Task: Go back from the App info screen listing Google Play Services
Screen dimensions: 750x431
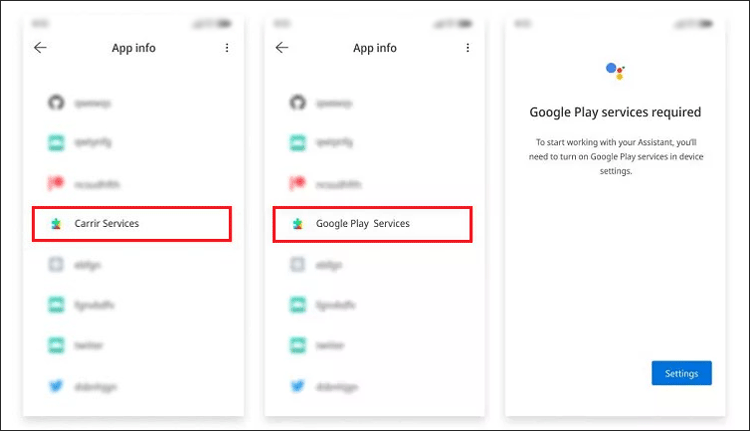Action: (282, 47)
